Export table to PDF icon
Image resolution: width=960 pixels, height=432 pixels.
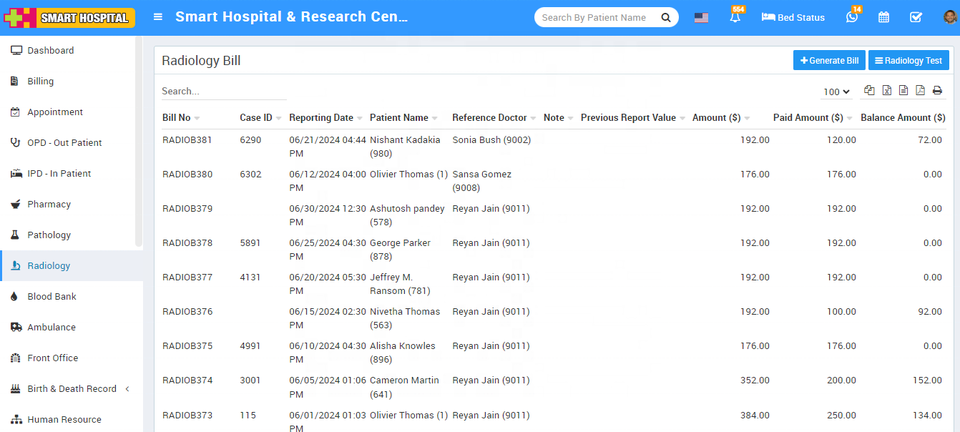pyautogui.click(x=920, y=91)
